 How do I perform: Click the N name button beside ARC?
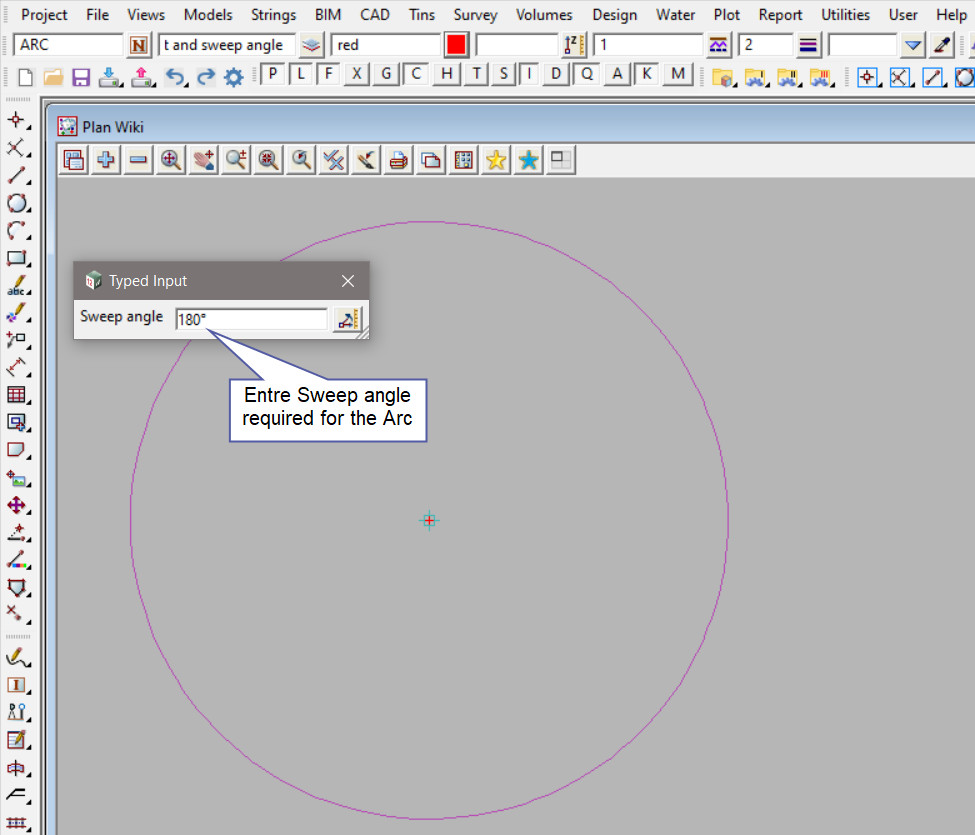pyautogui.click(x=139, y=45)
